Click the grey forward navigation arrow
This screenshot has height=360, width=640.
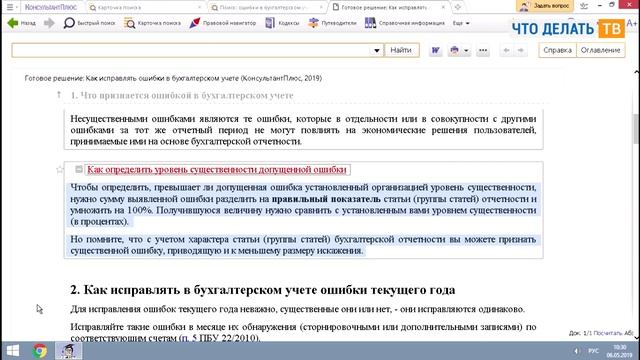coord(49,23)
